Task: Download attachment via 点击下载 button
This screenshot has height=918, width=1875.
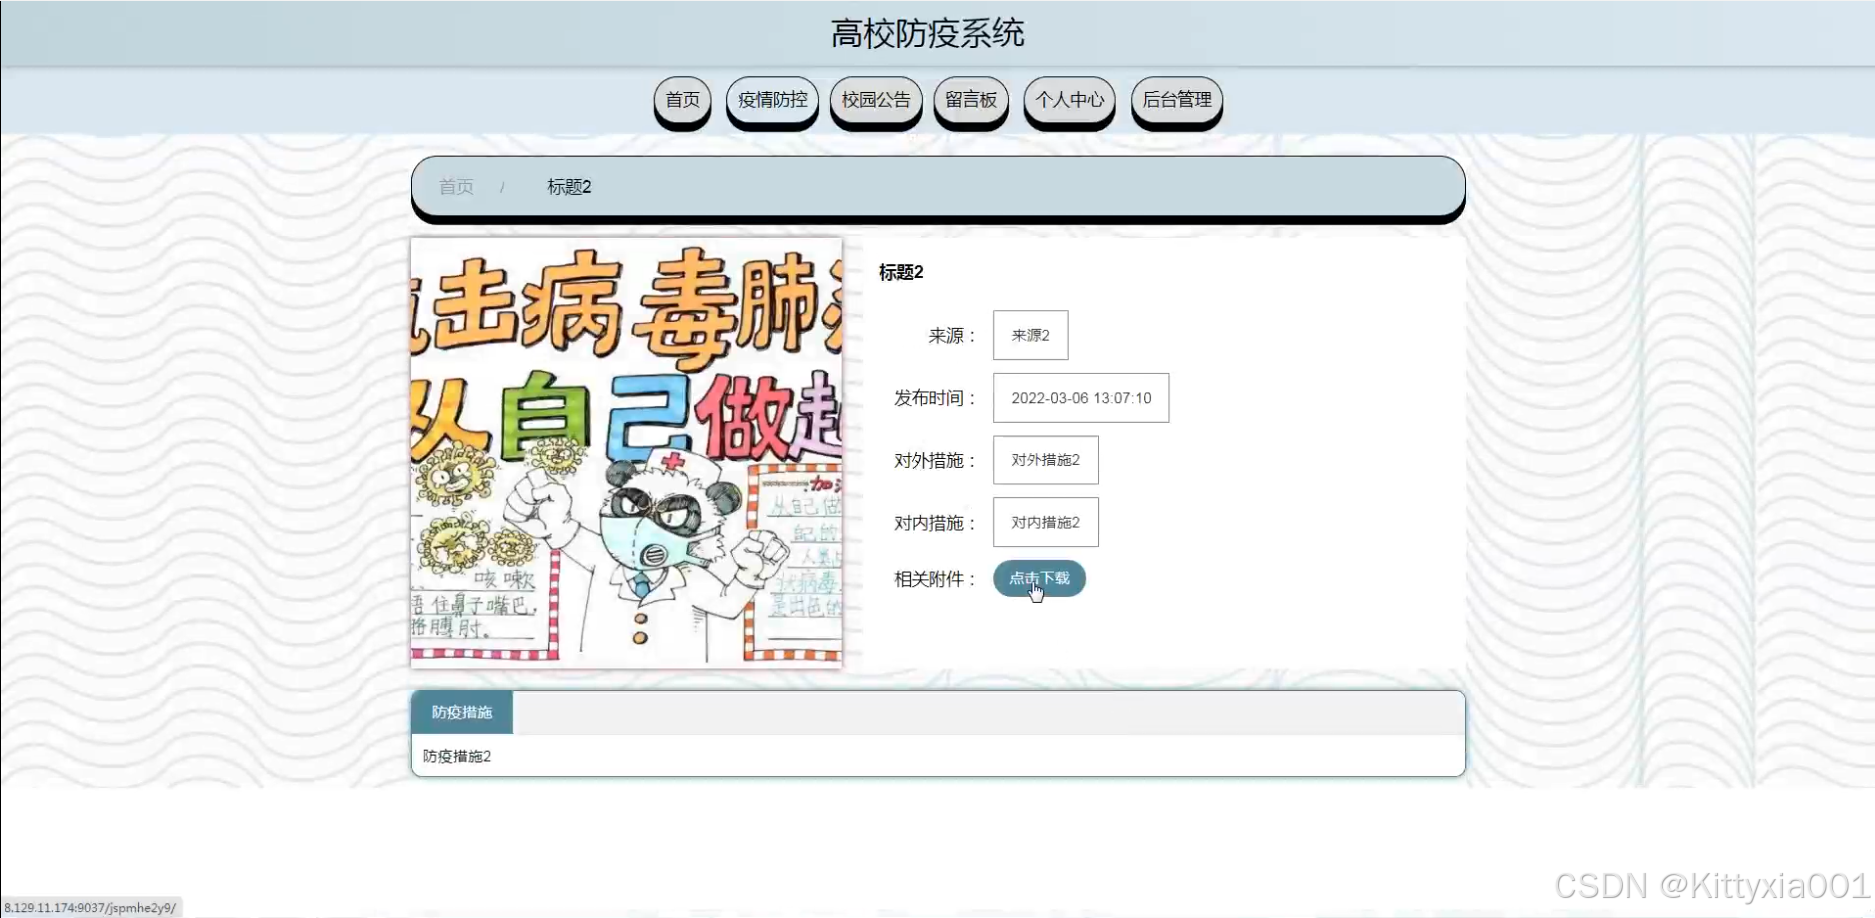Action: click(1039, 578)
